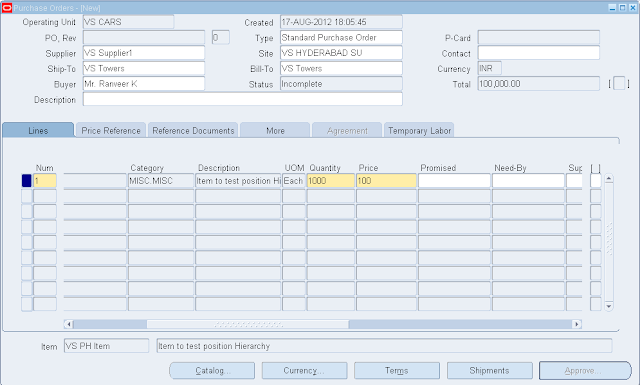Click the Operating Unit field VS CARS
Image resolution: width=640 pixels, height=385 pixels.
click(128, 22)
